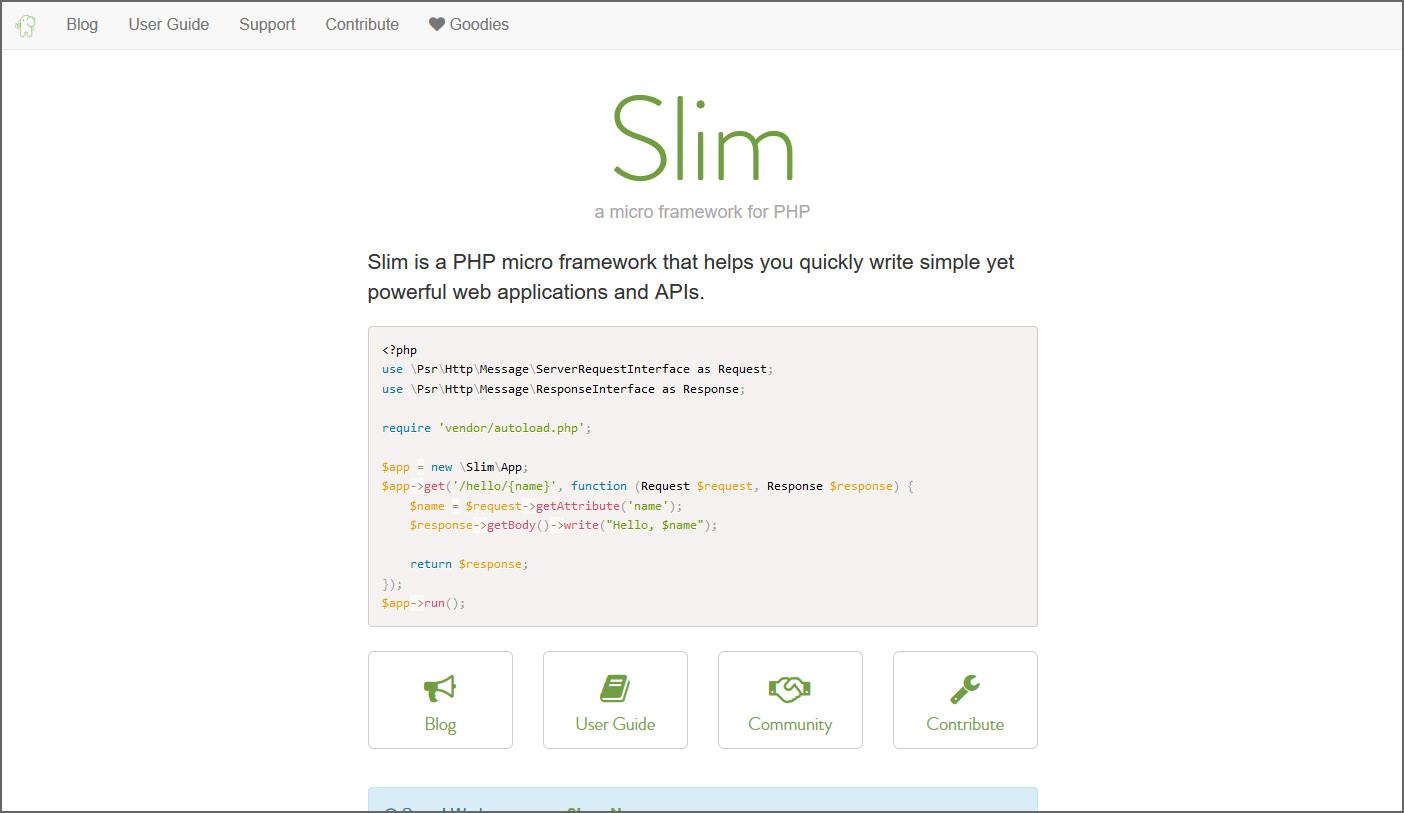
Task: Open the Blog card label link
Action: (x=440, y=724)
